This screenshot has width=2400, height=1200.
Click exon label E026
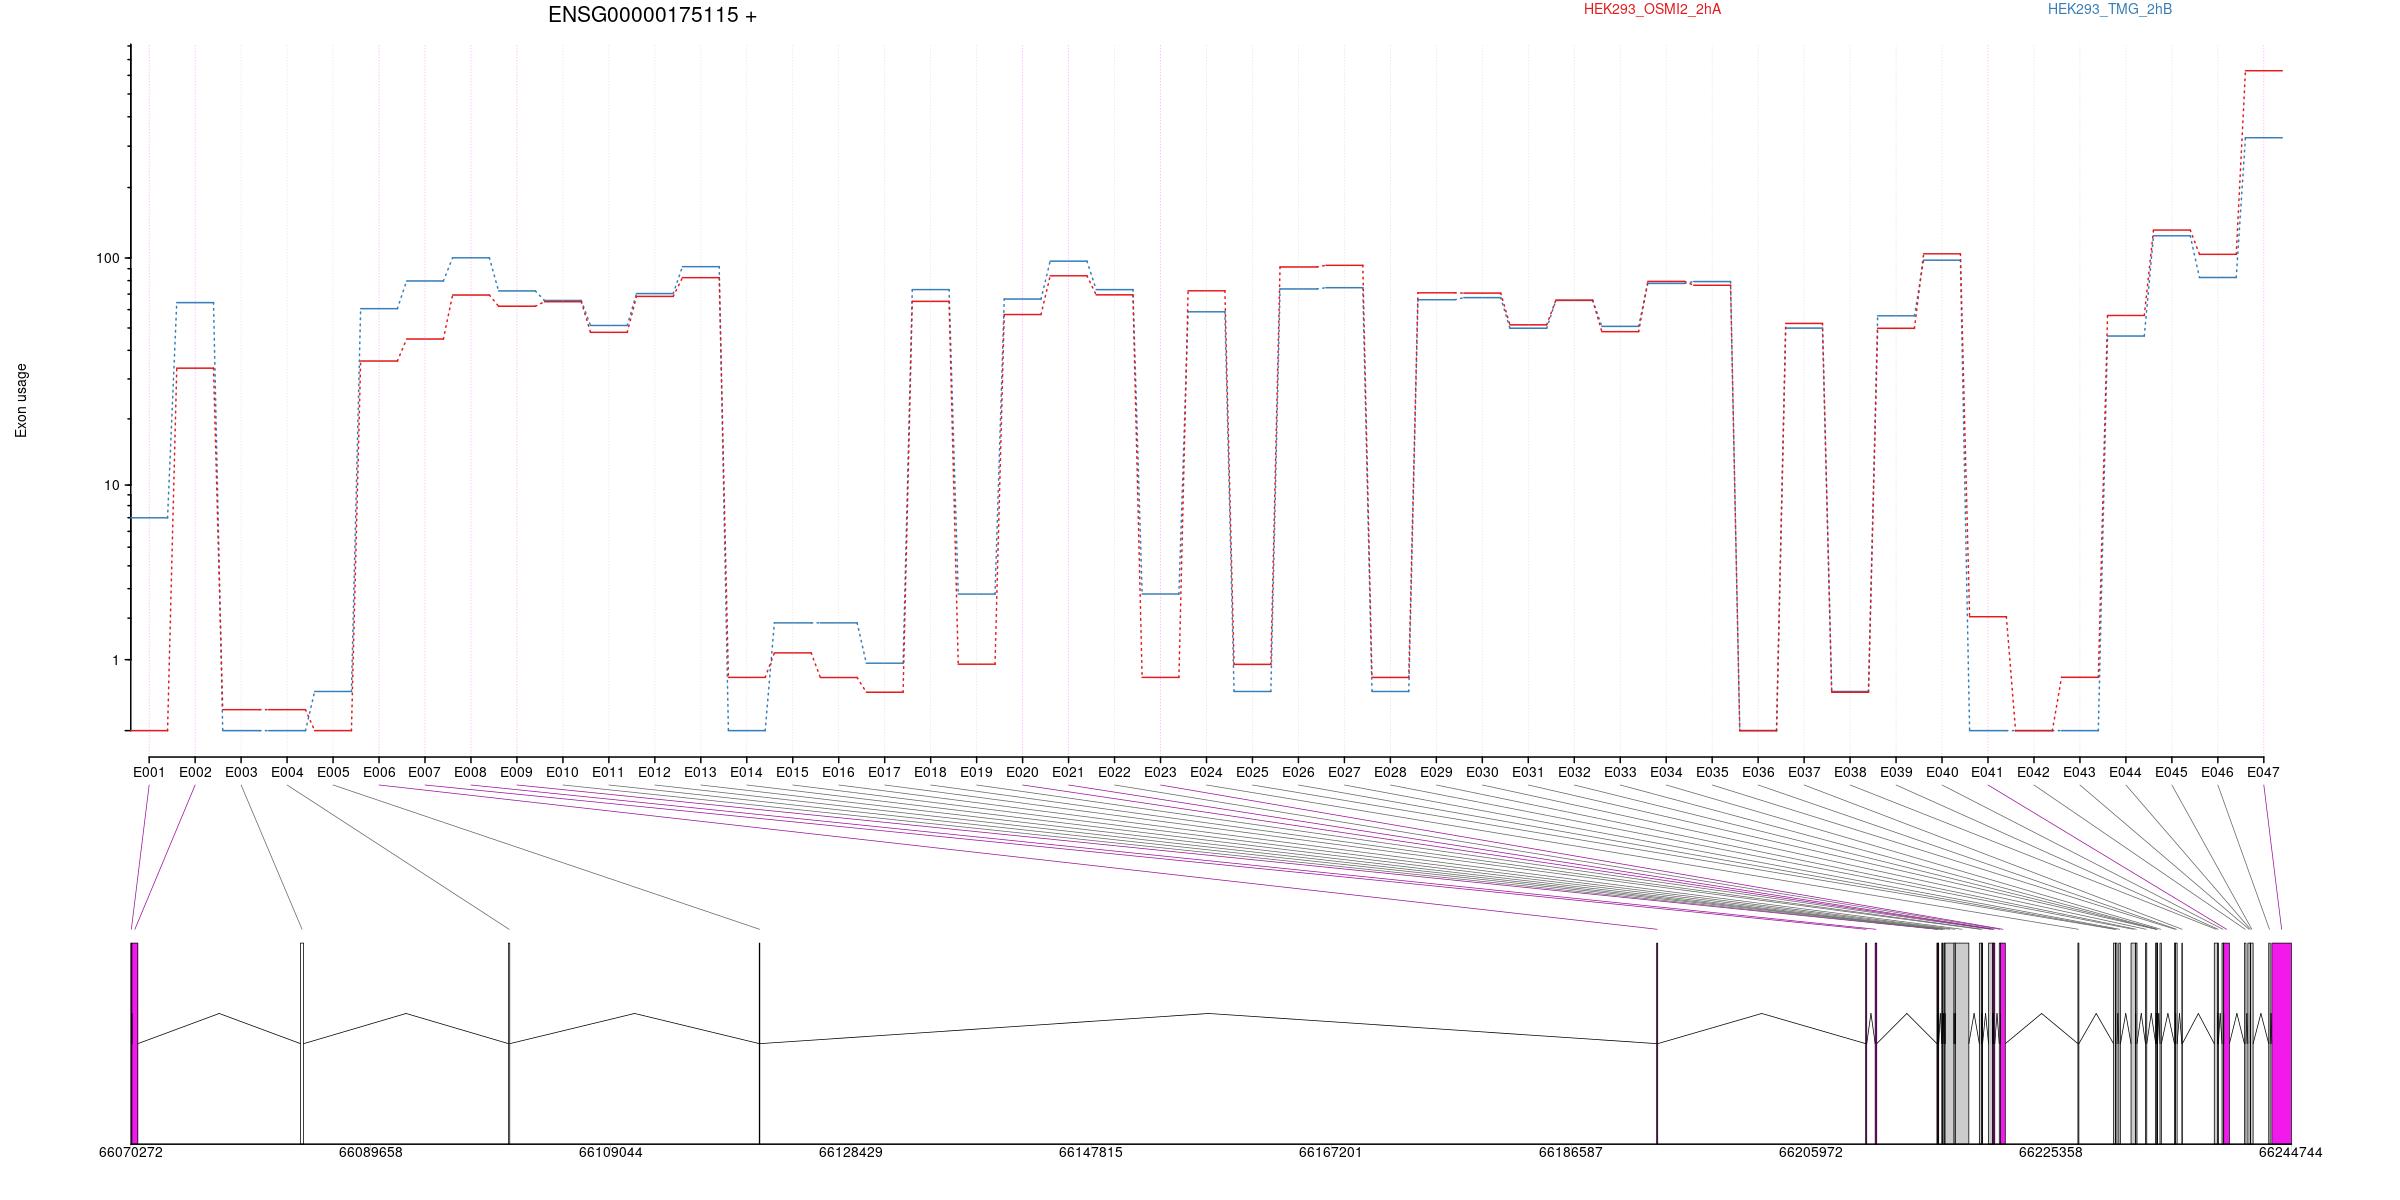1299,772
